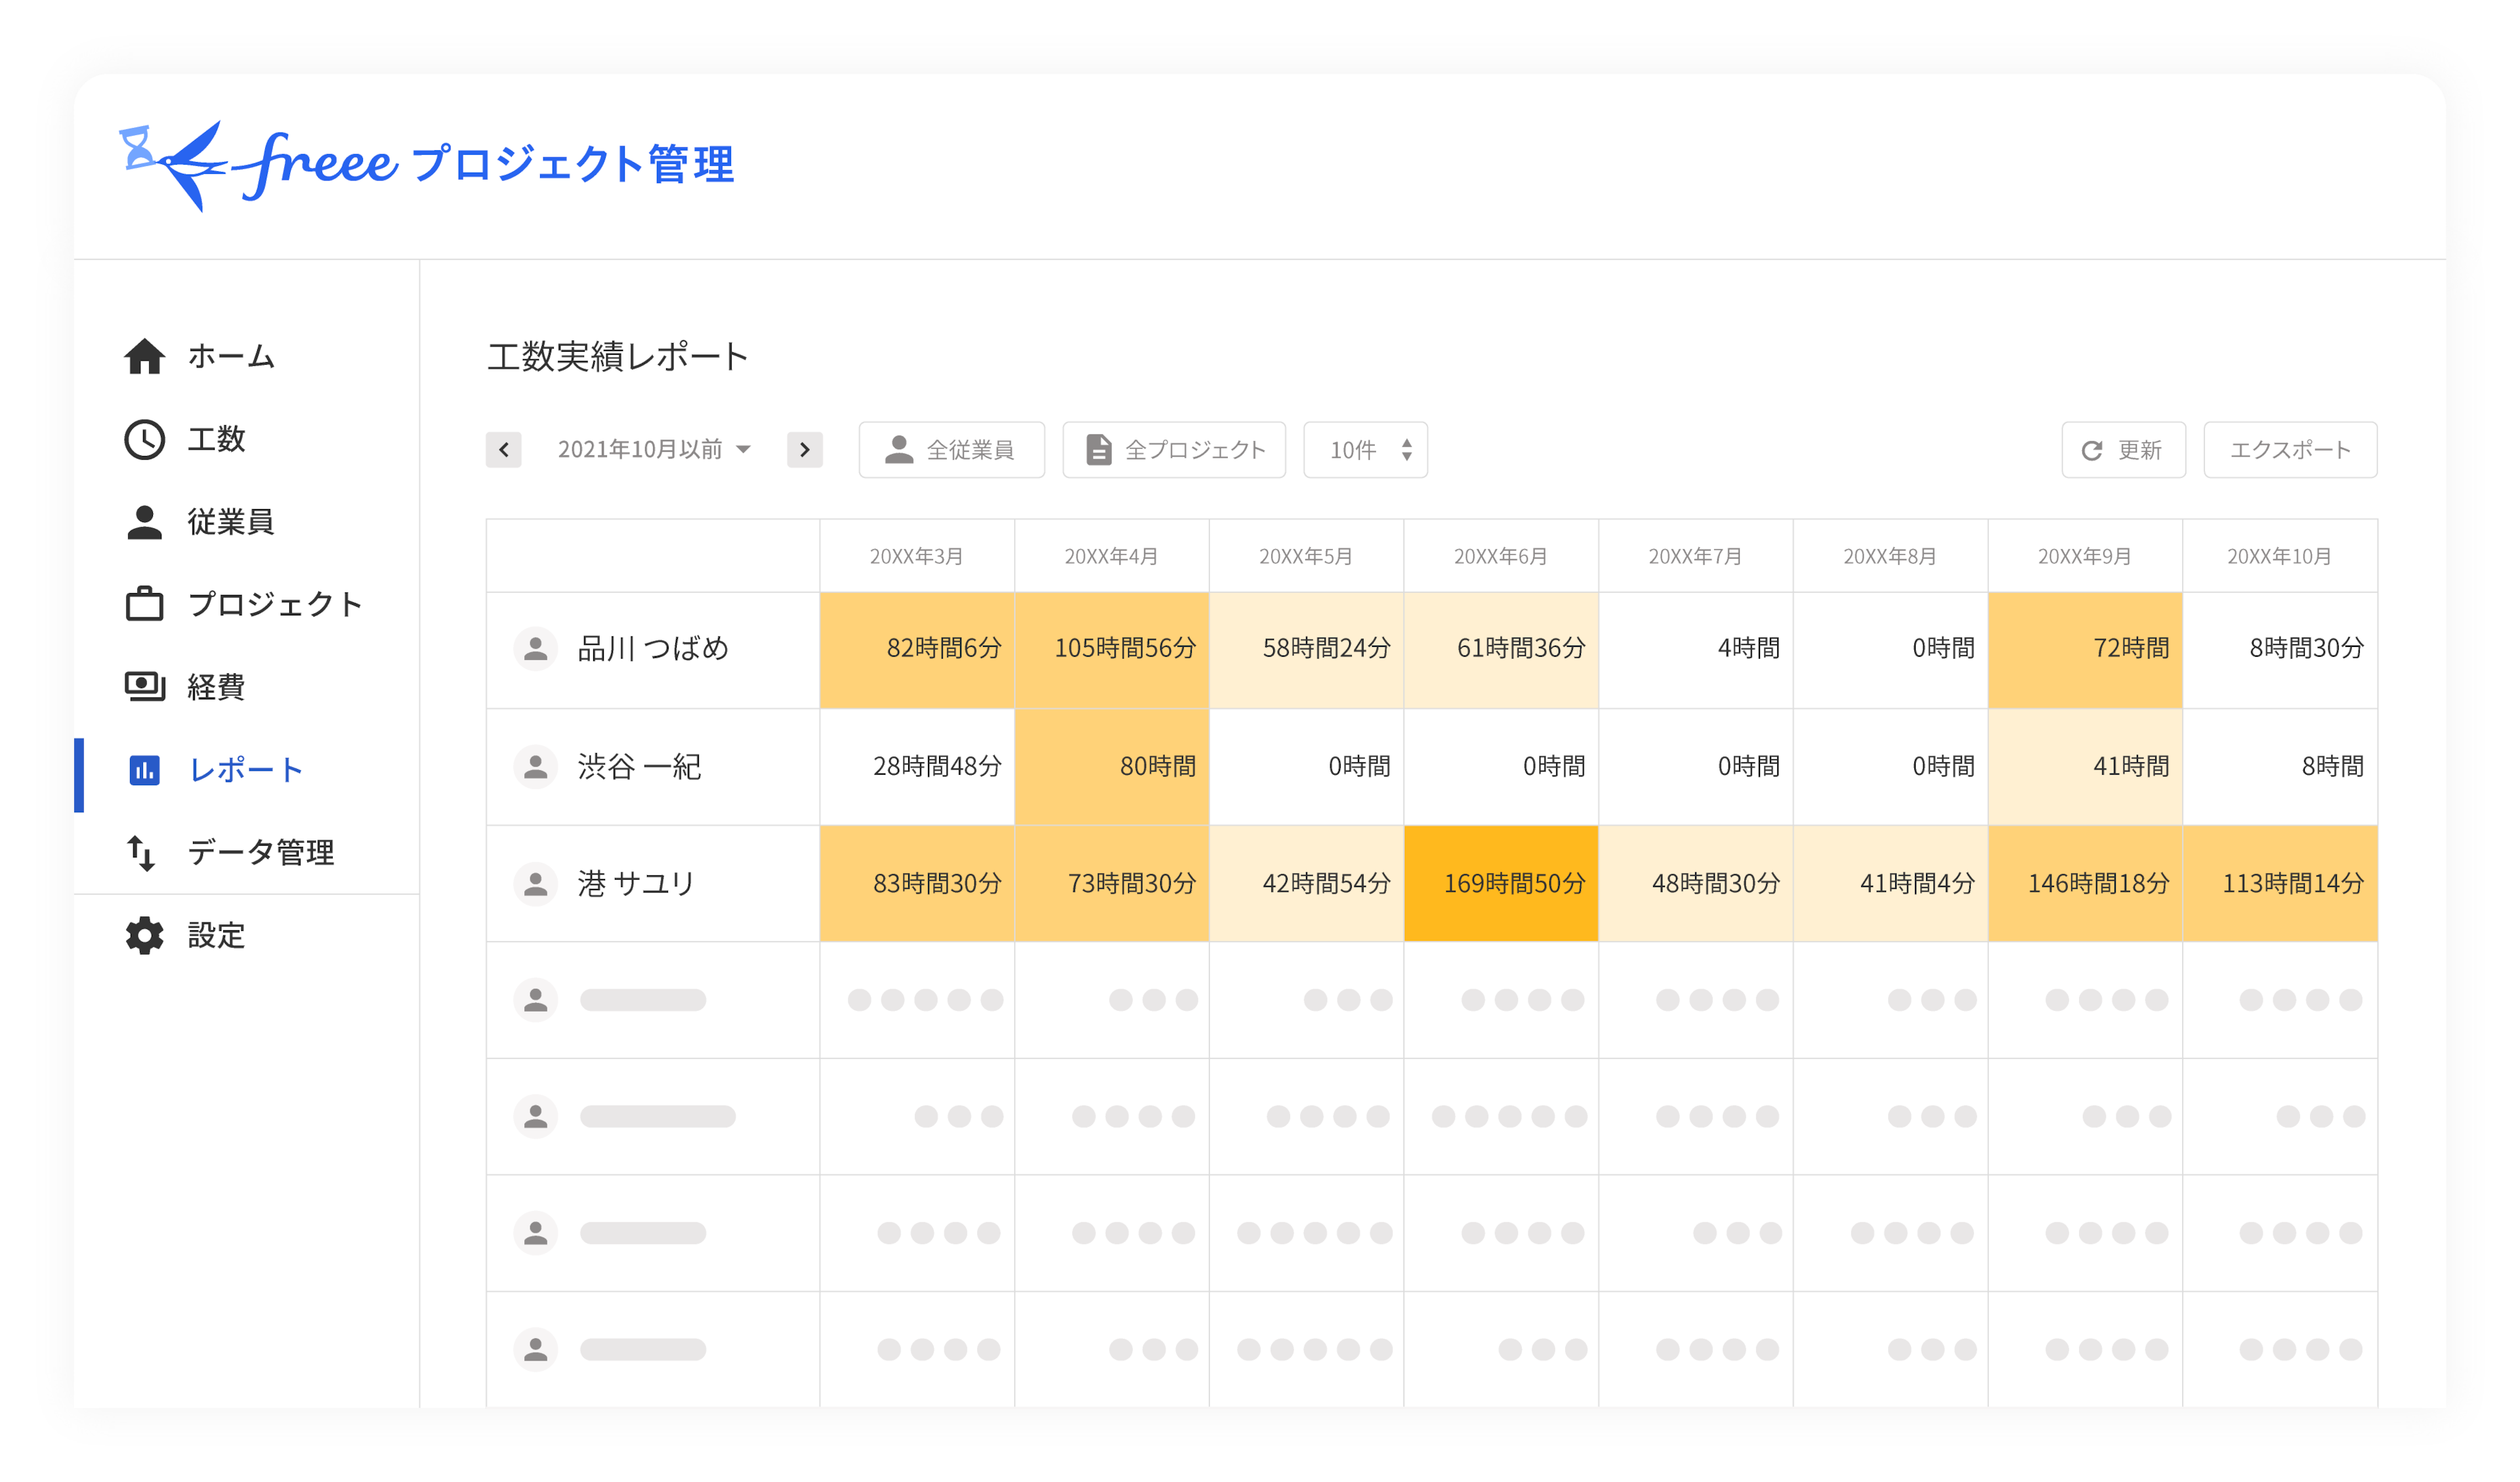Open the 全プロジェクト project filter
Viewport: 2520px width, 1482px height.
pyautogui.click(x=1174, y=450)
